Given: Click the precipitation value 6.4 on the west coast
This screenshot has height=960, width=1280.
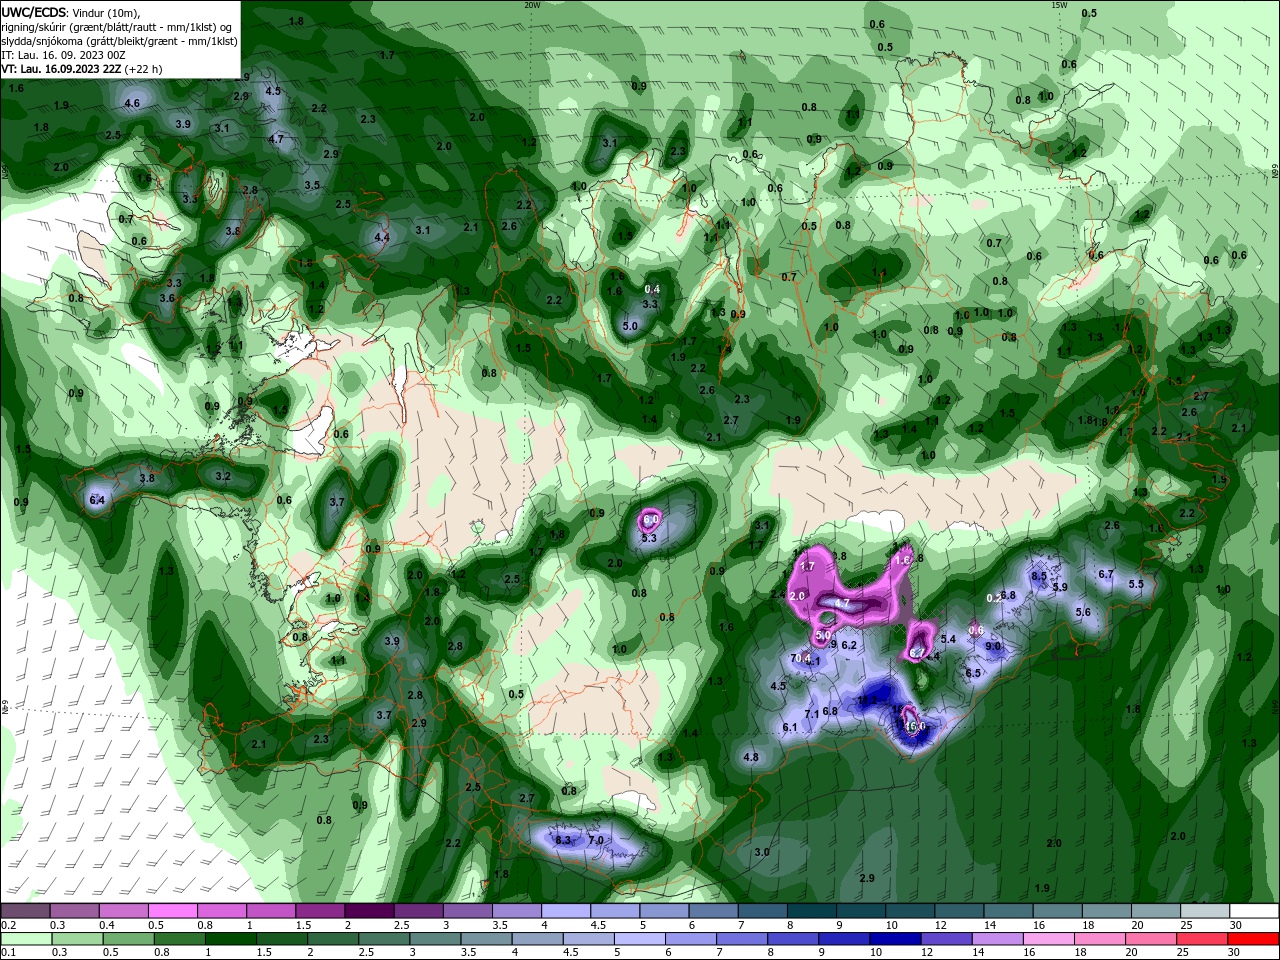Looking at the screenshot, I should tap(97, 499).
